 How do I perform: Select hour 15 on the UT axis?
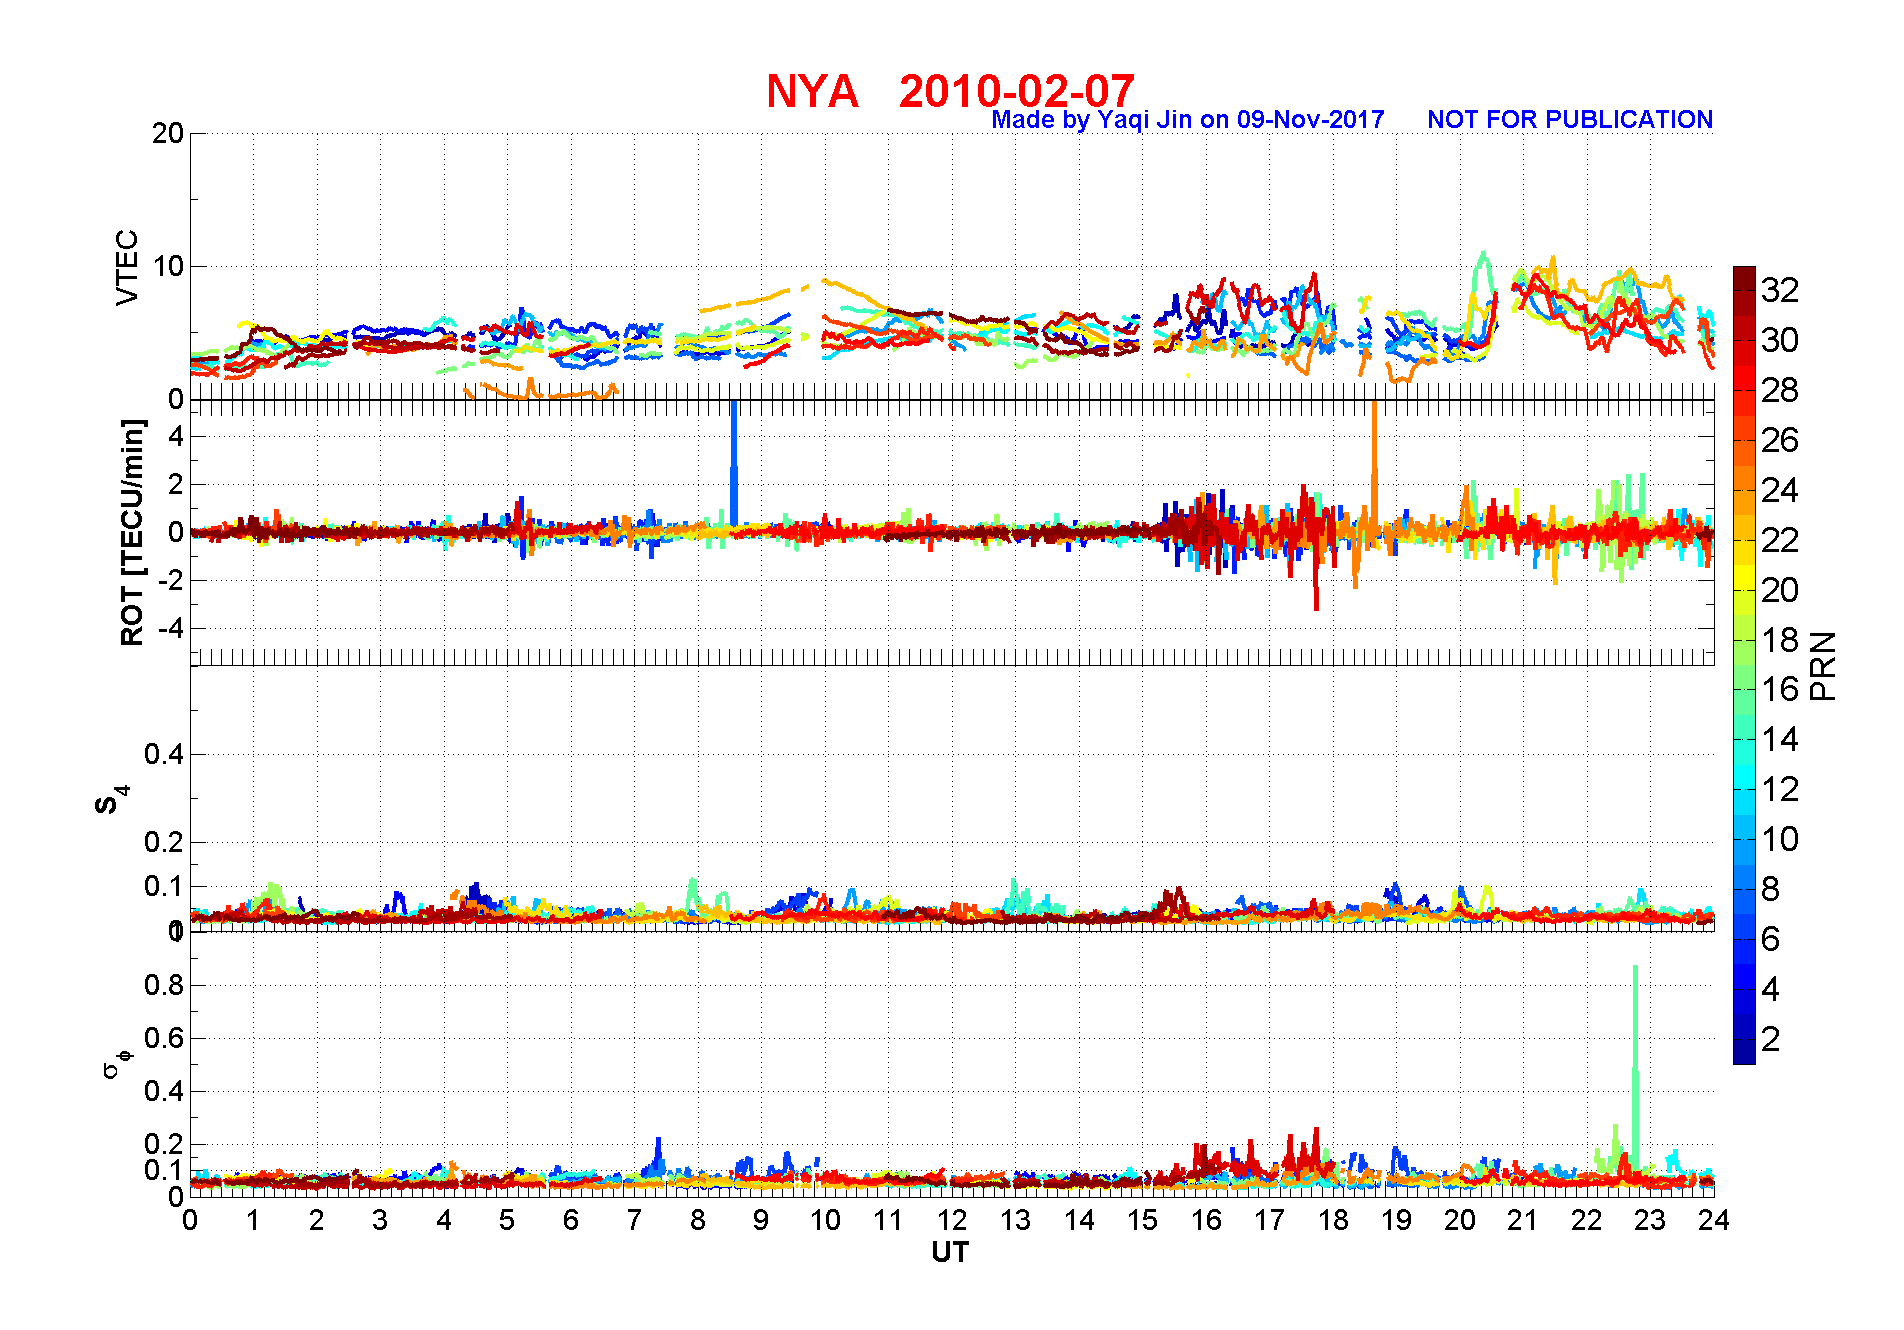[1142, 1220]
